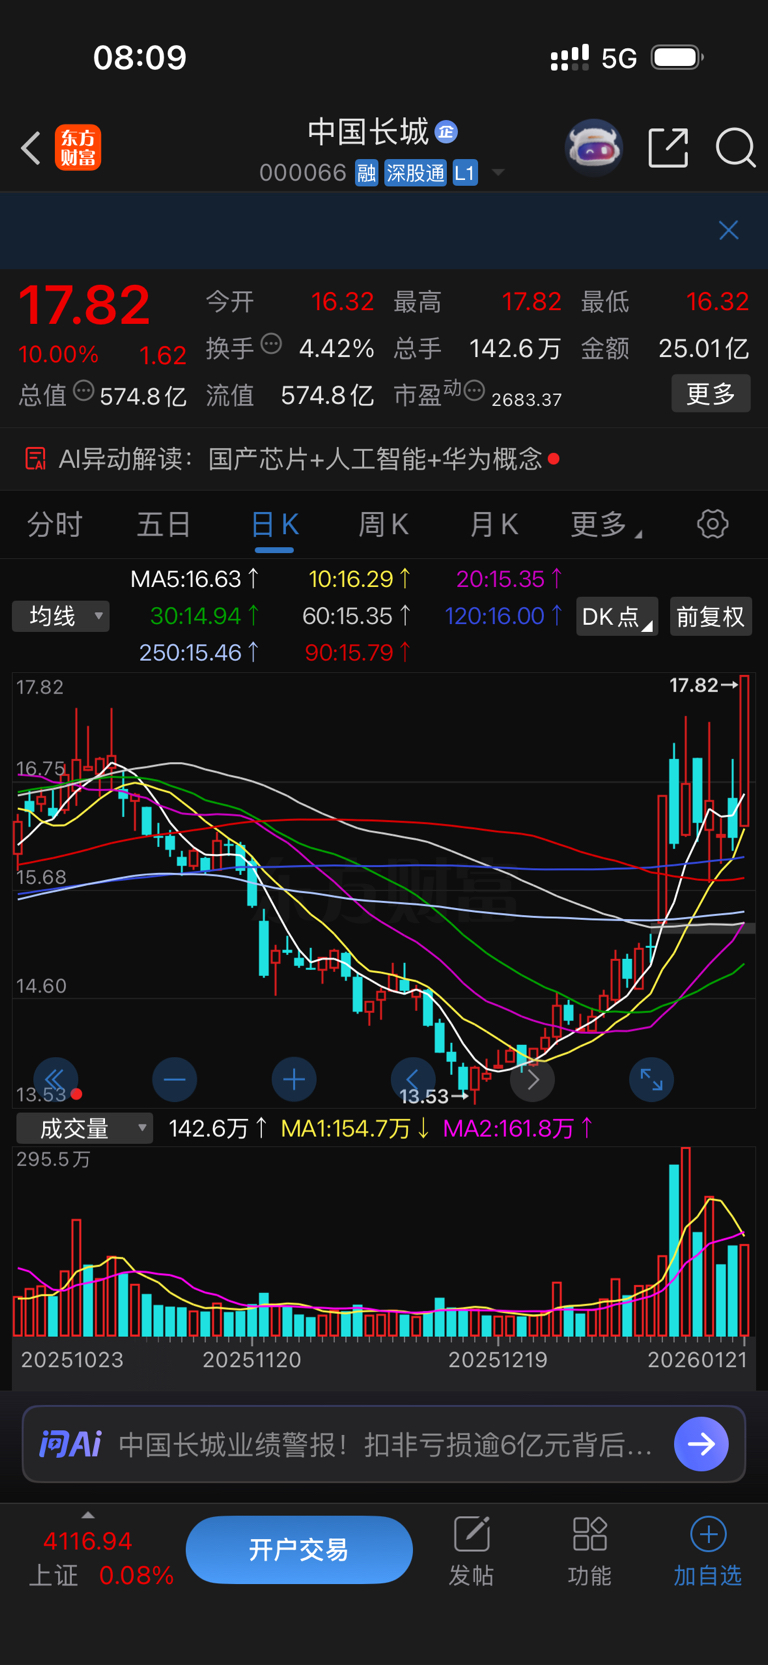Viewport: 769px width, 1665px height.
Task: Tap the red 90:15.79 average
Action: [358, 653]
